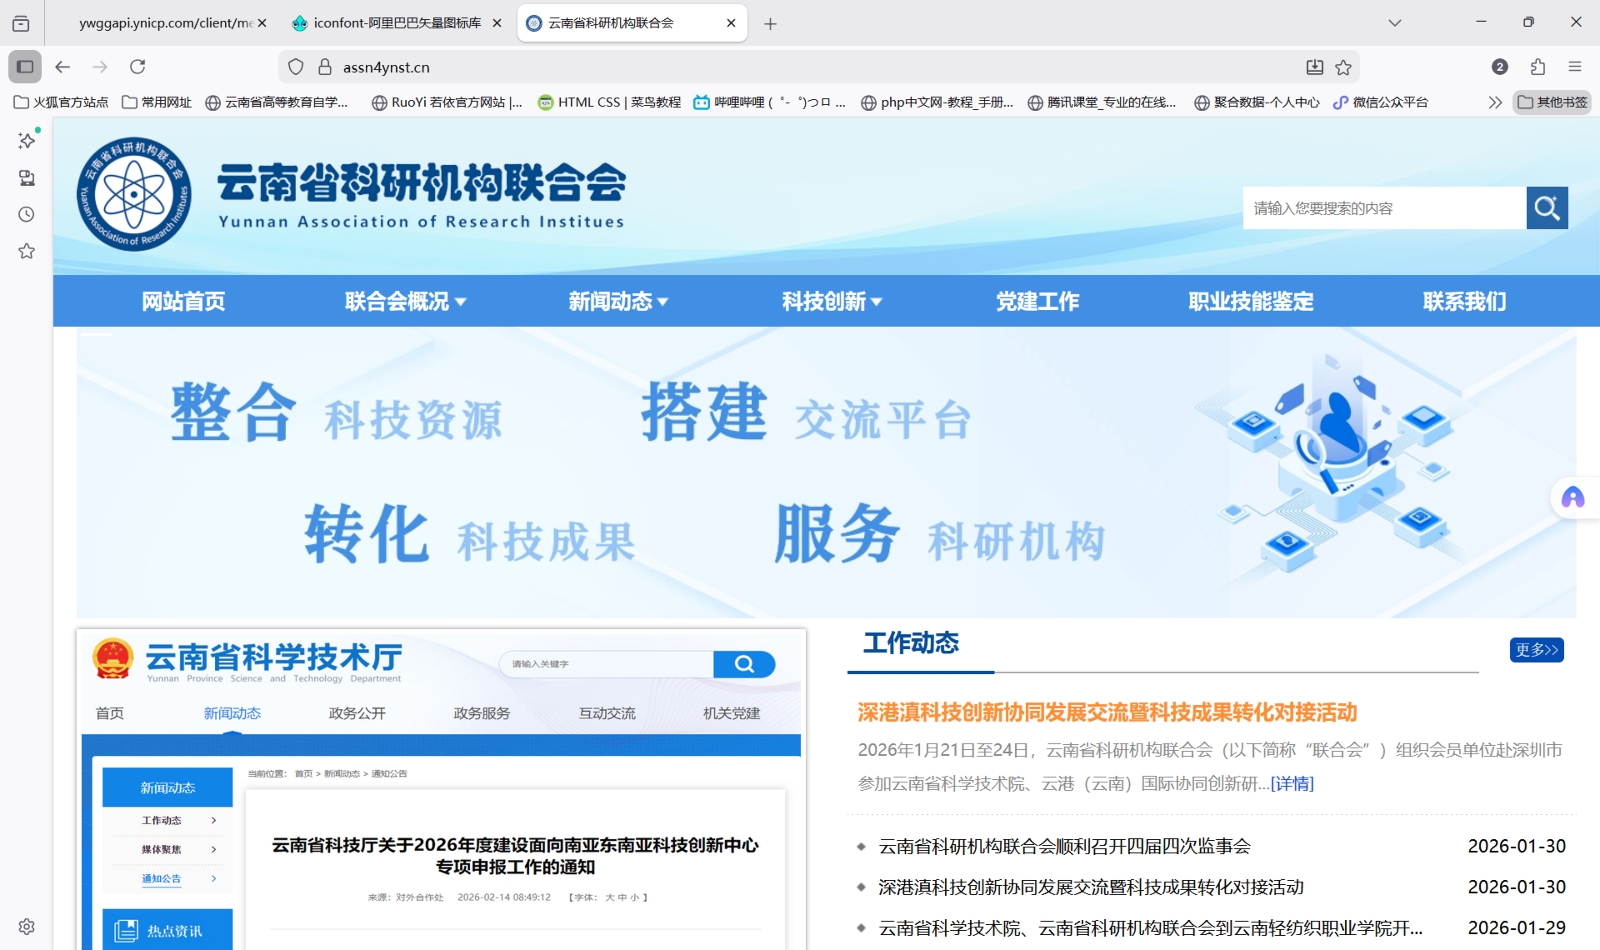
Task: Open history from the left sidebar clock icon
Action: point(25,214)
